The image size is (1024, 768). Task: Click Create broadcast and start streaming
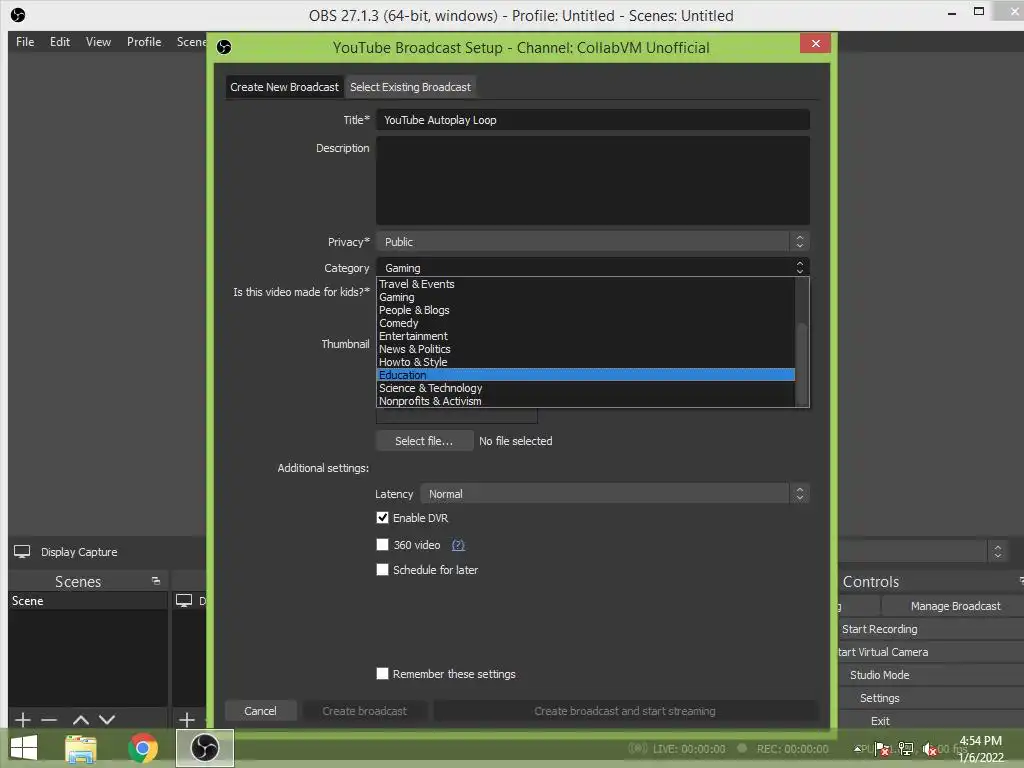pyautogui.click(x=625, y=711)
